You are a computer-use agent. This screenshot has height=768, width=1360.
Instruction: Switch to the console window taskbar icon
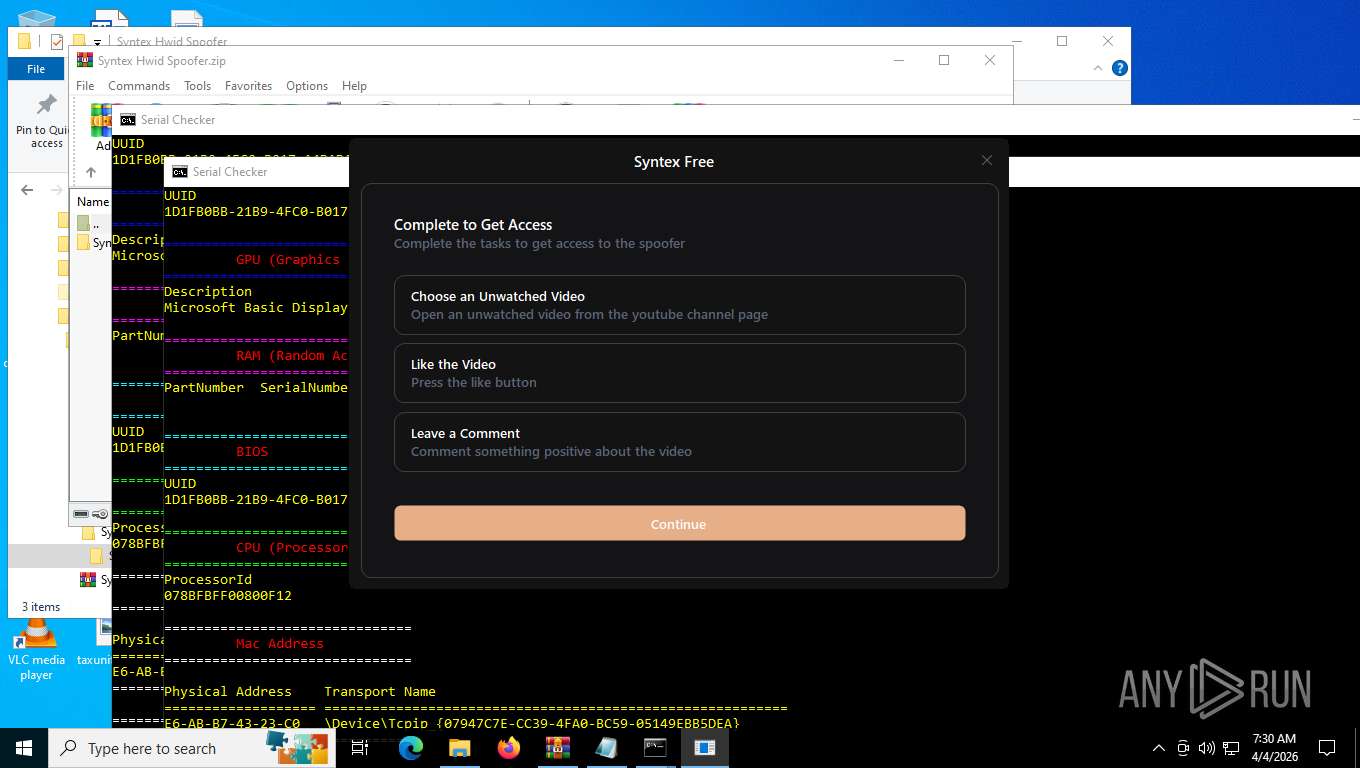tap(655, 748)
